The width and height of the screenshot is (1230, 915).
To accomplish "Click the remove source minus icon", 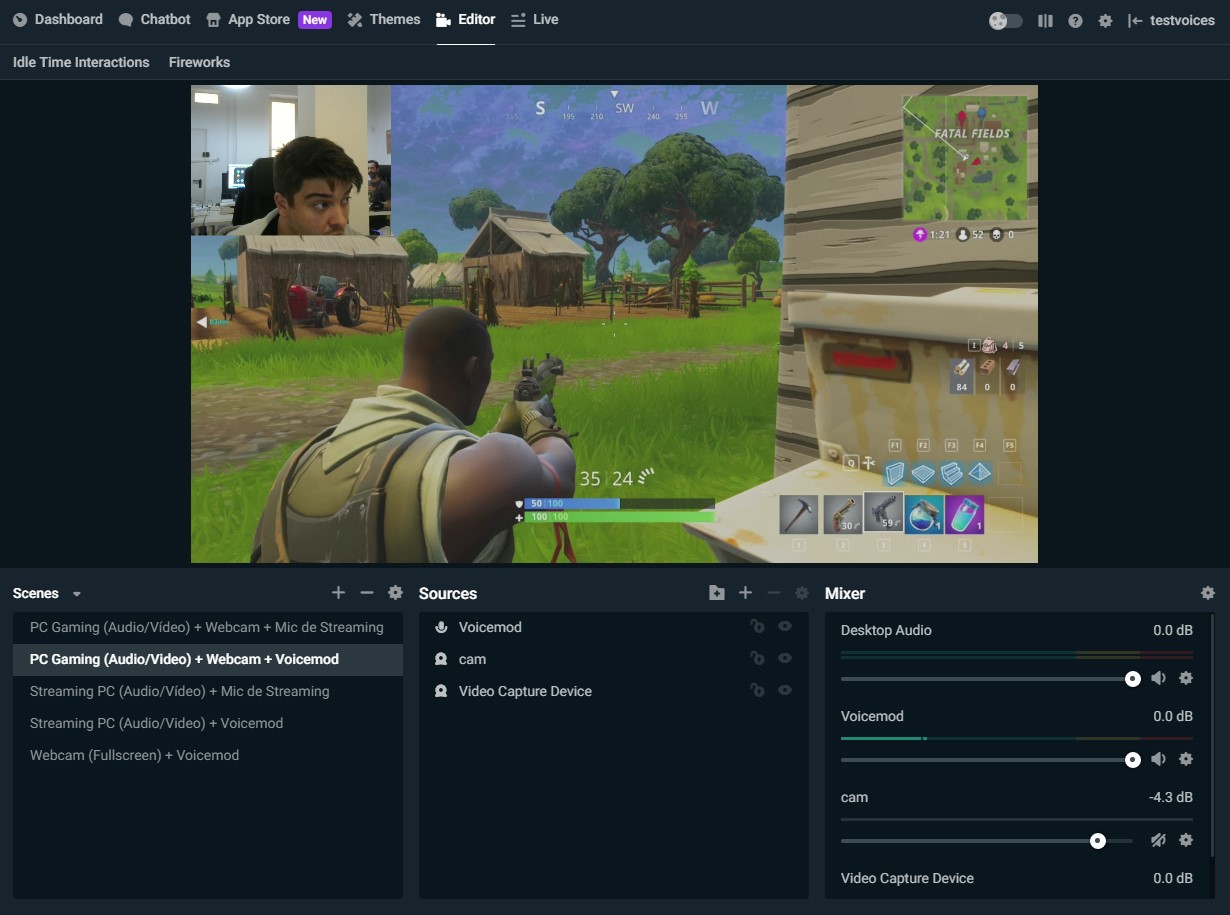I will click(x=773, y=593).
